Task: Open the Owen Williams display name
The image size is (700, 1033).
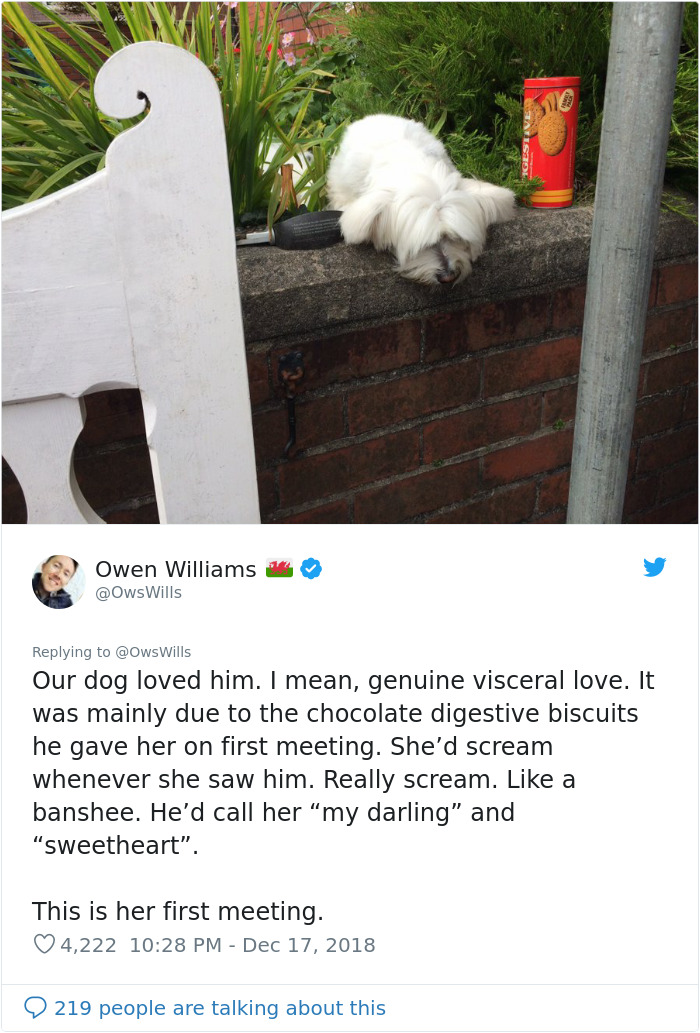Action: [176, 569]
